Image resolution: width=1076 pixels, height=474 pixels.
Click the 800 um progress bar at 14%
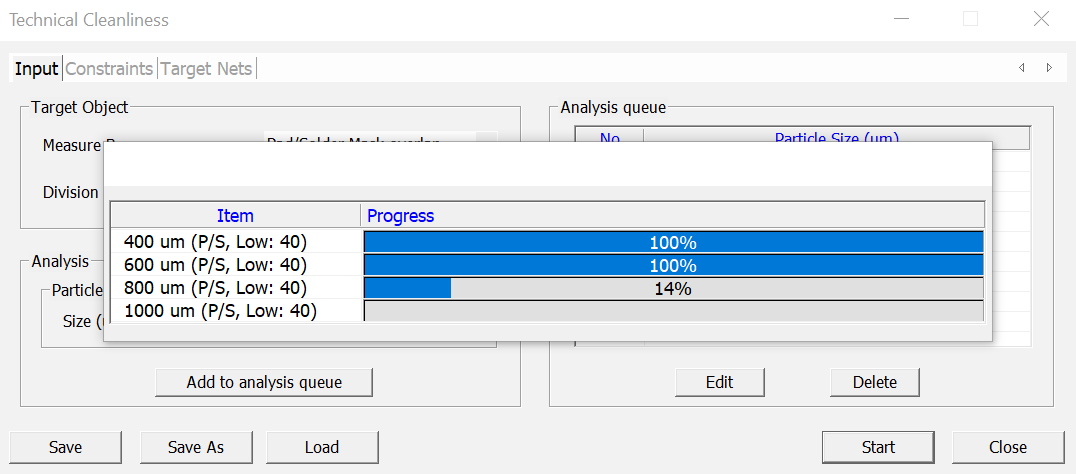tap(673, 289)
